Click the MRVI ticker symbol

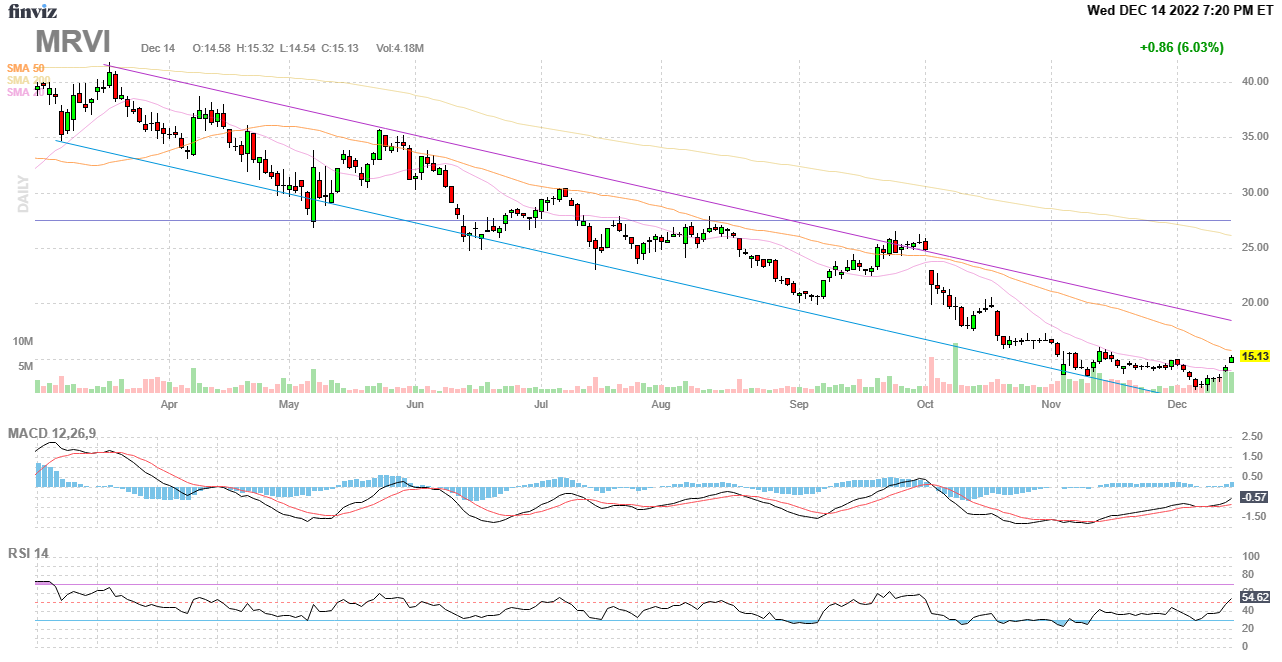(x=74, y=42)
